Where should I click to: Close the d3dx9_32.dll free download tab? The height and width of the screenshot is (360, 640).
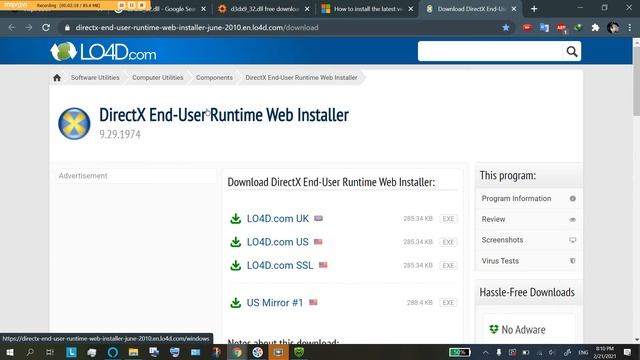[307, 9]
